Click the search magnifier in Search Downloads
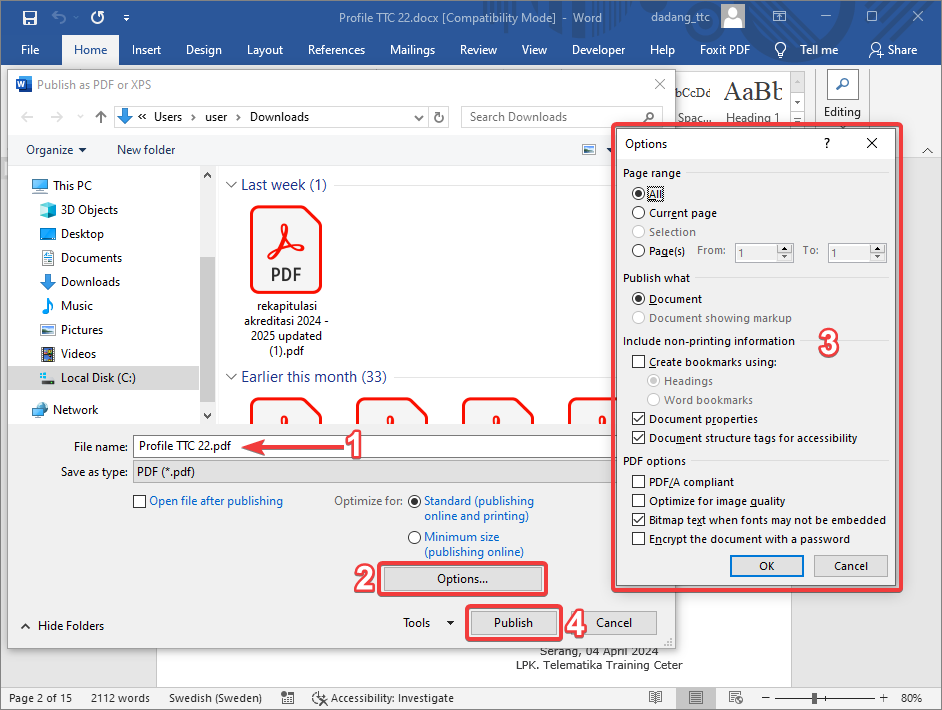This screenshot has height=710, width=942. [x=649, y=117]
